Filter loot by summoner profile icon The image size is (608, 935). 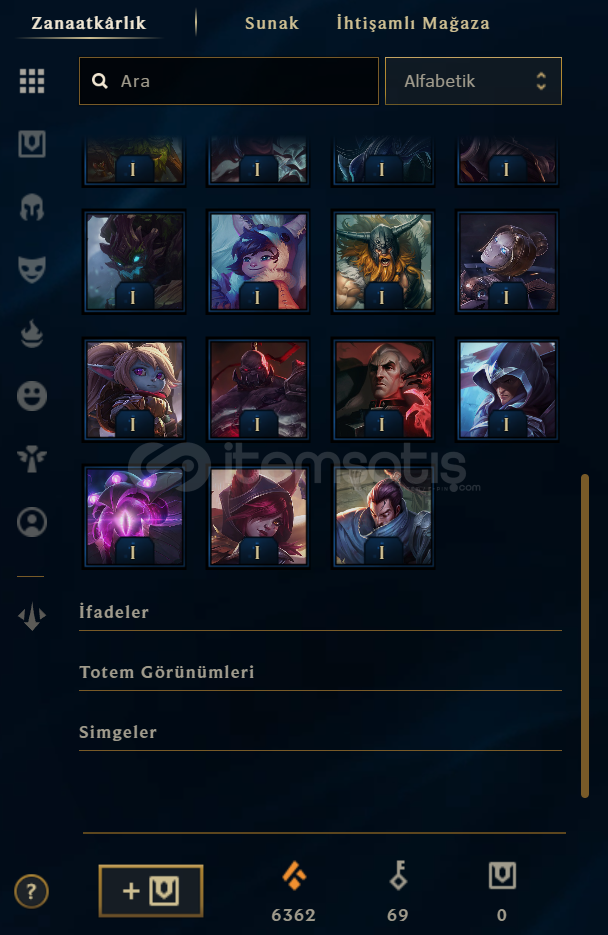point(32,522)
